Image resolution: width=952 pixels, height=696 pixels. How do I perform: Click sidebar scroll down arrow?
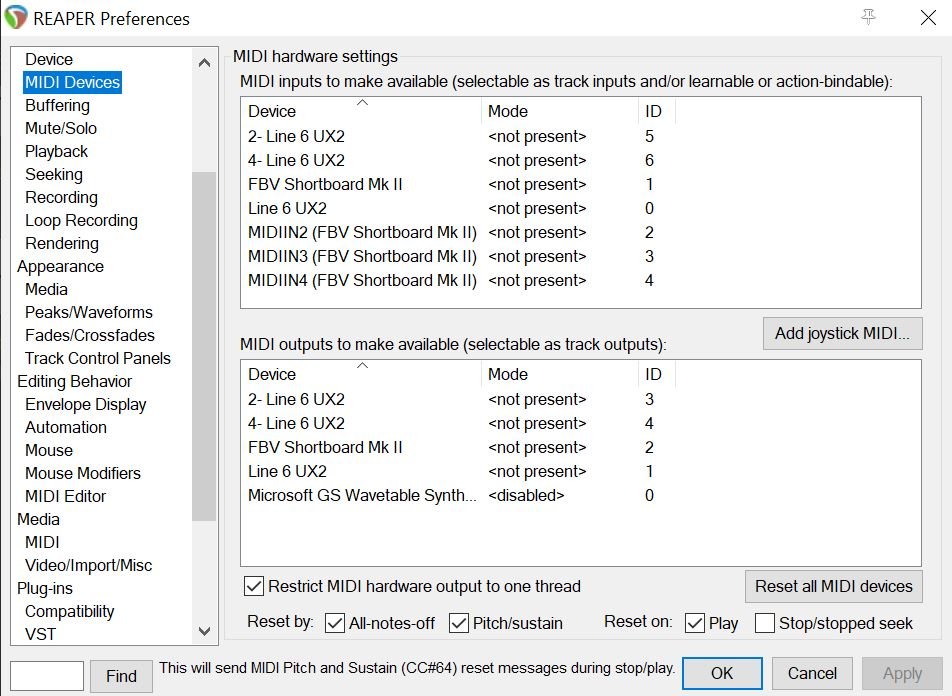click(205, 631)
